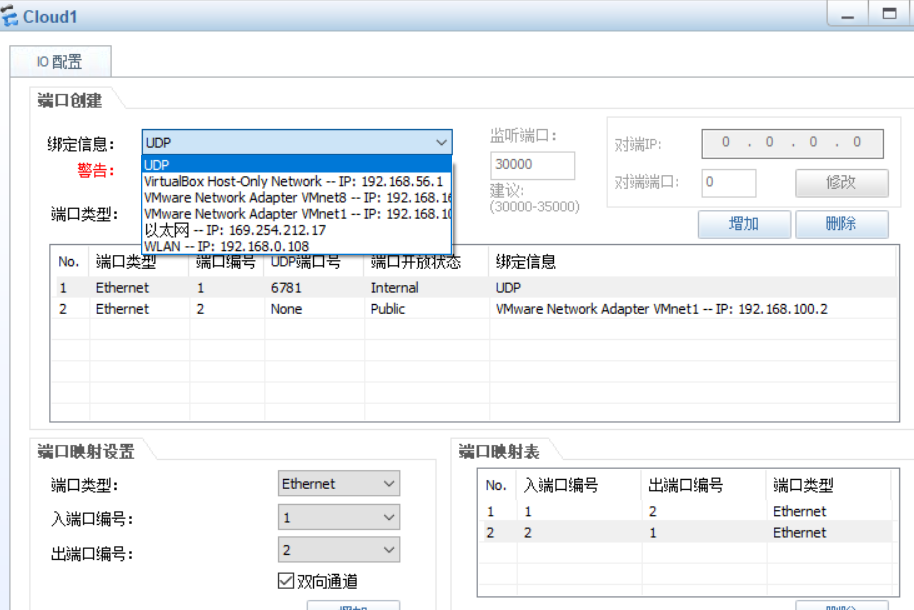This screenshot has width=914, height=610.
Task: Click the 监听端口 field showing 30000
Action: click(533, 165)
